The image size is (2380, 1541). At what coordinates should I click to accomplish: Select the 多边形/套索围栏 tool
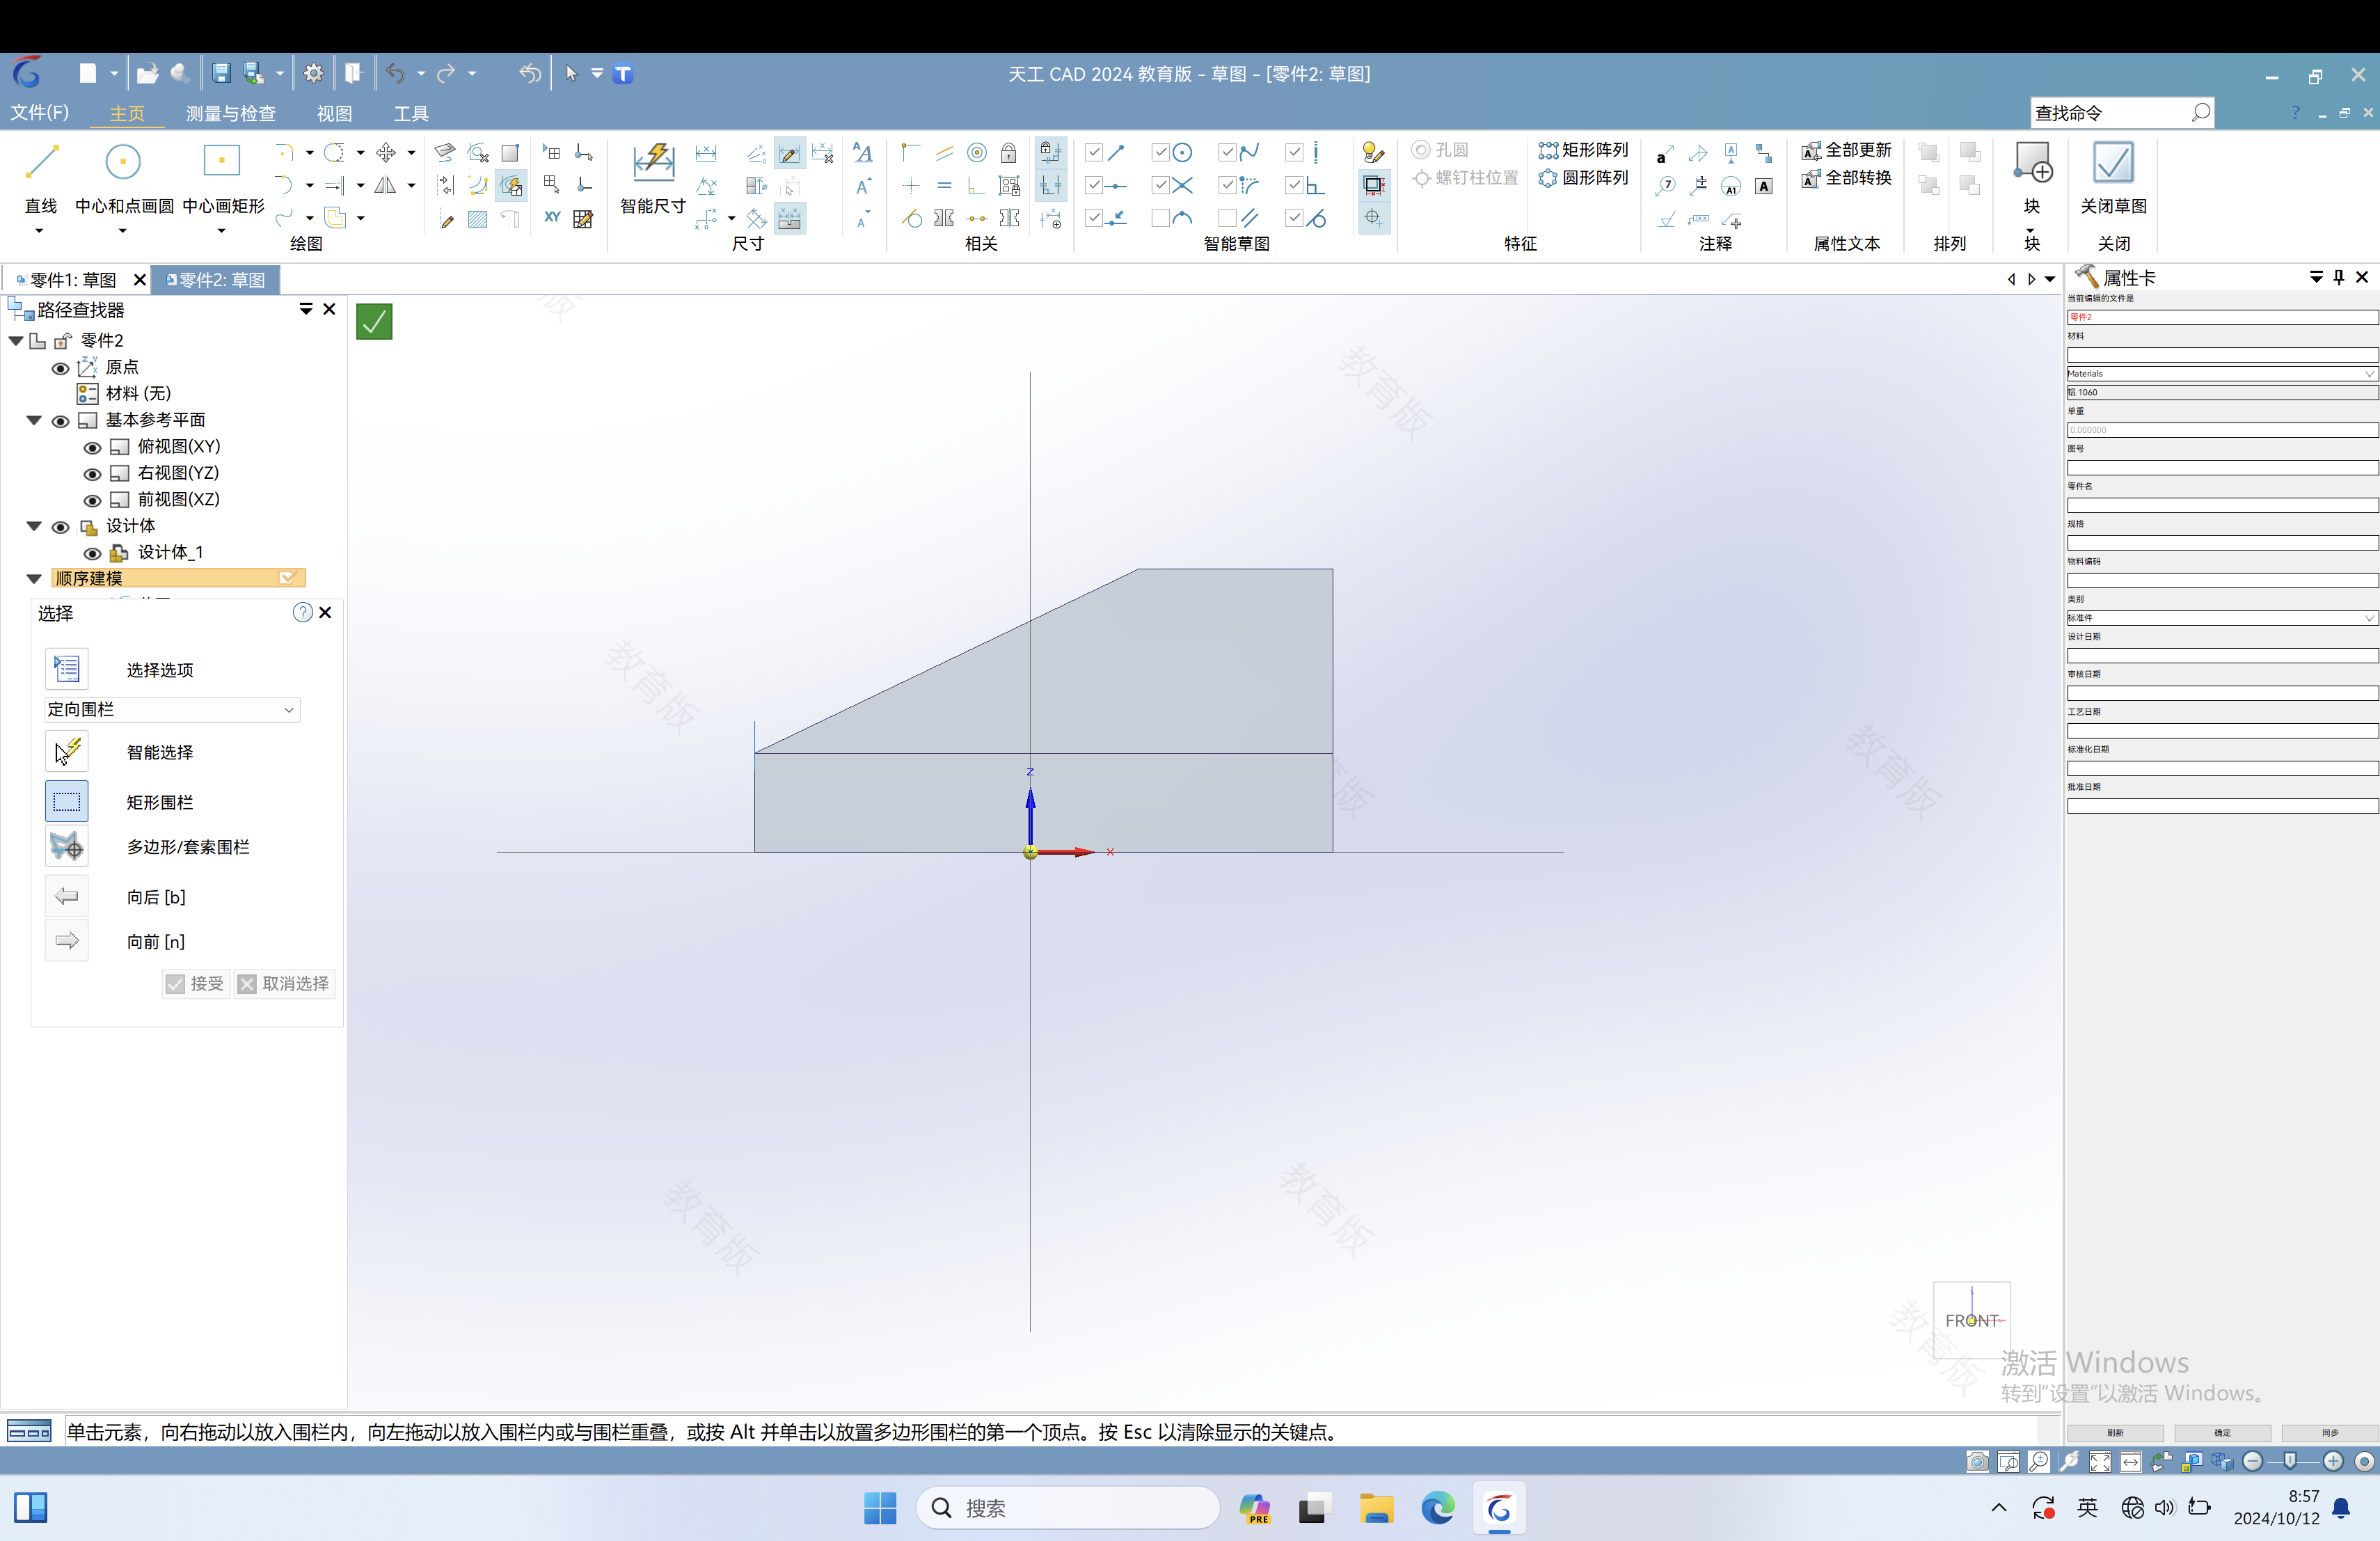(66, 847)
